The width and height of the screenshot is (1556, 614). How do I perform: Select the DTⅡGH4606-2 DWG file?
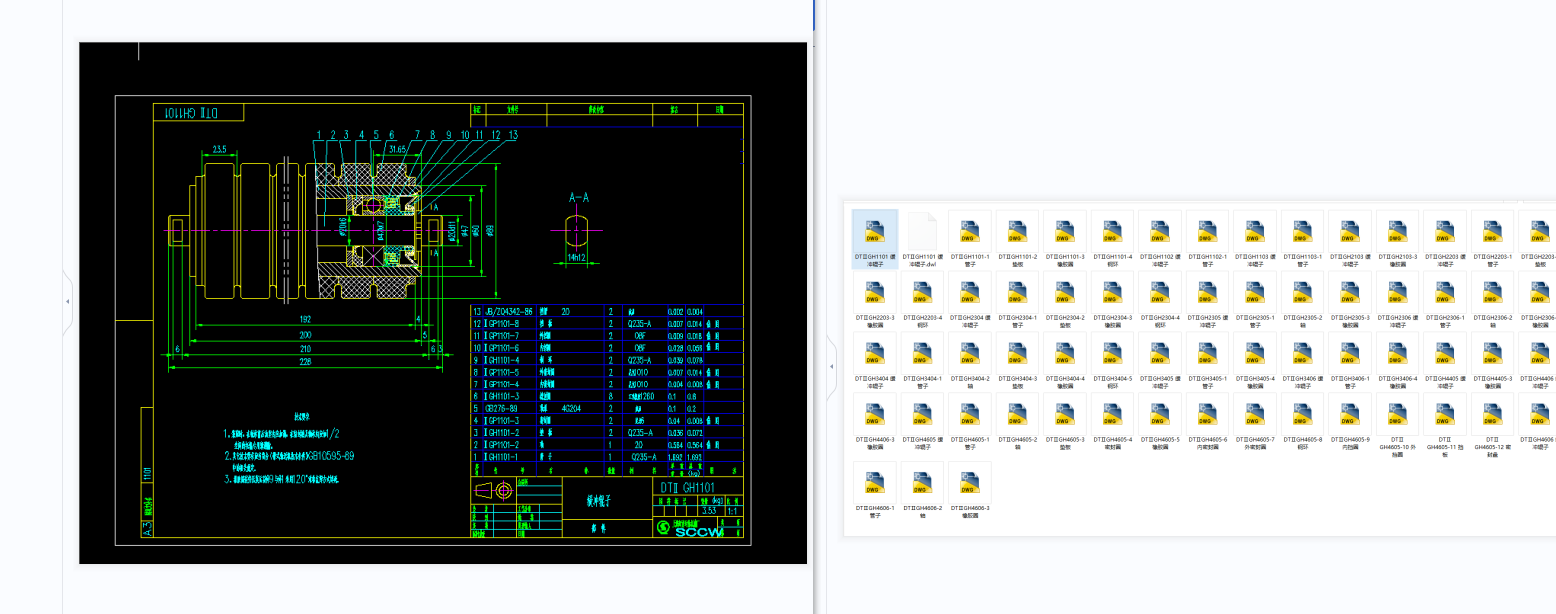(923, 490)
